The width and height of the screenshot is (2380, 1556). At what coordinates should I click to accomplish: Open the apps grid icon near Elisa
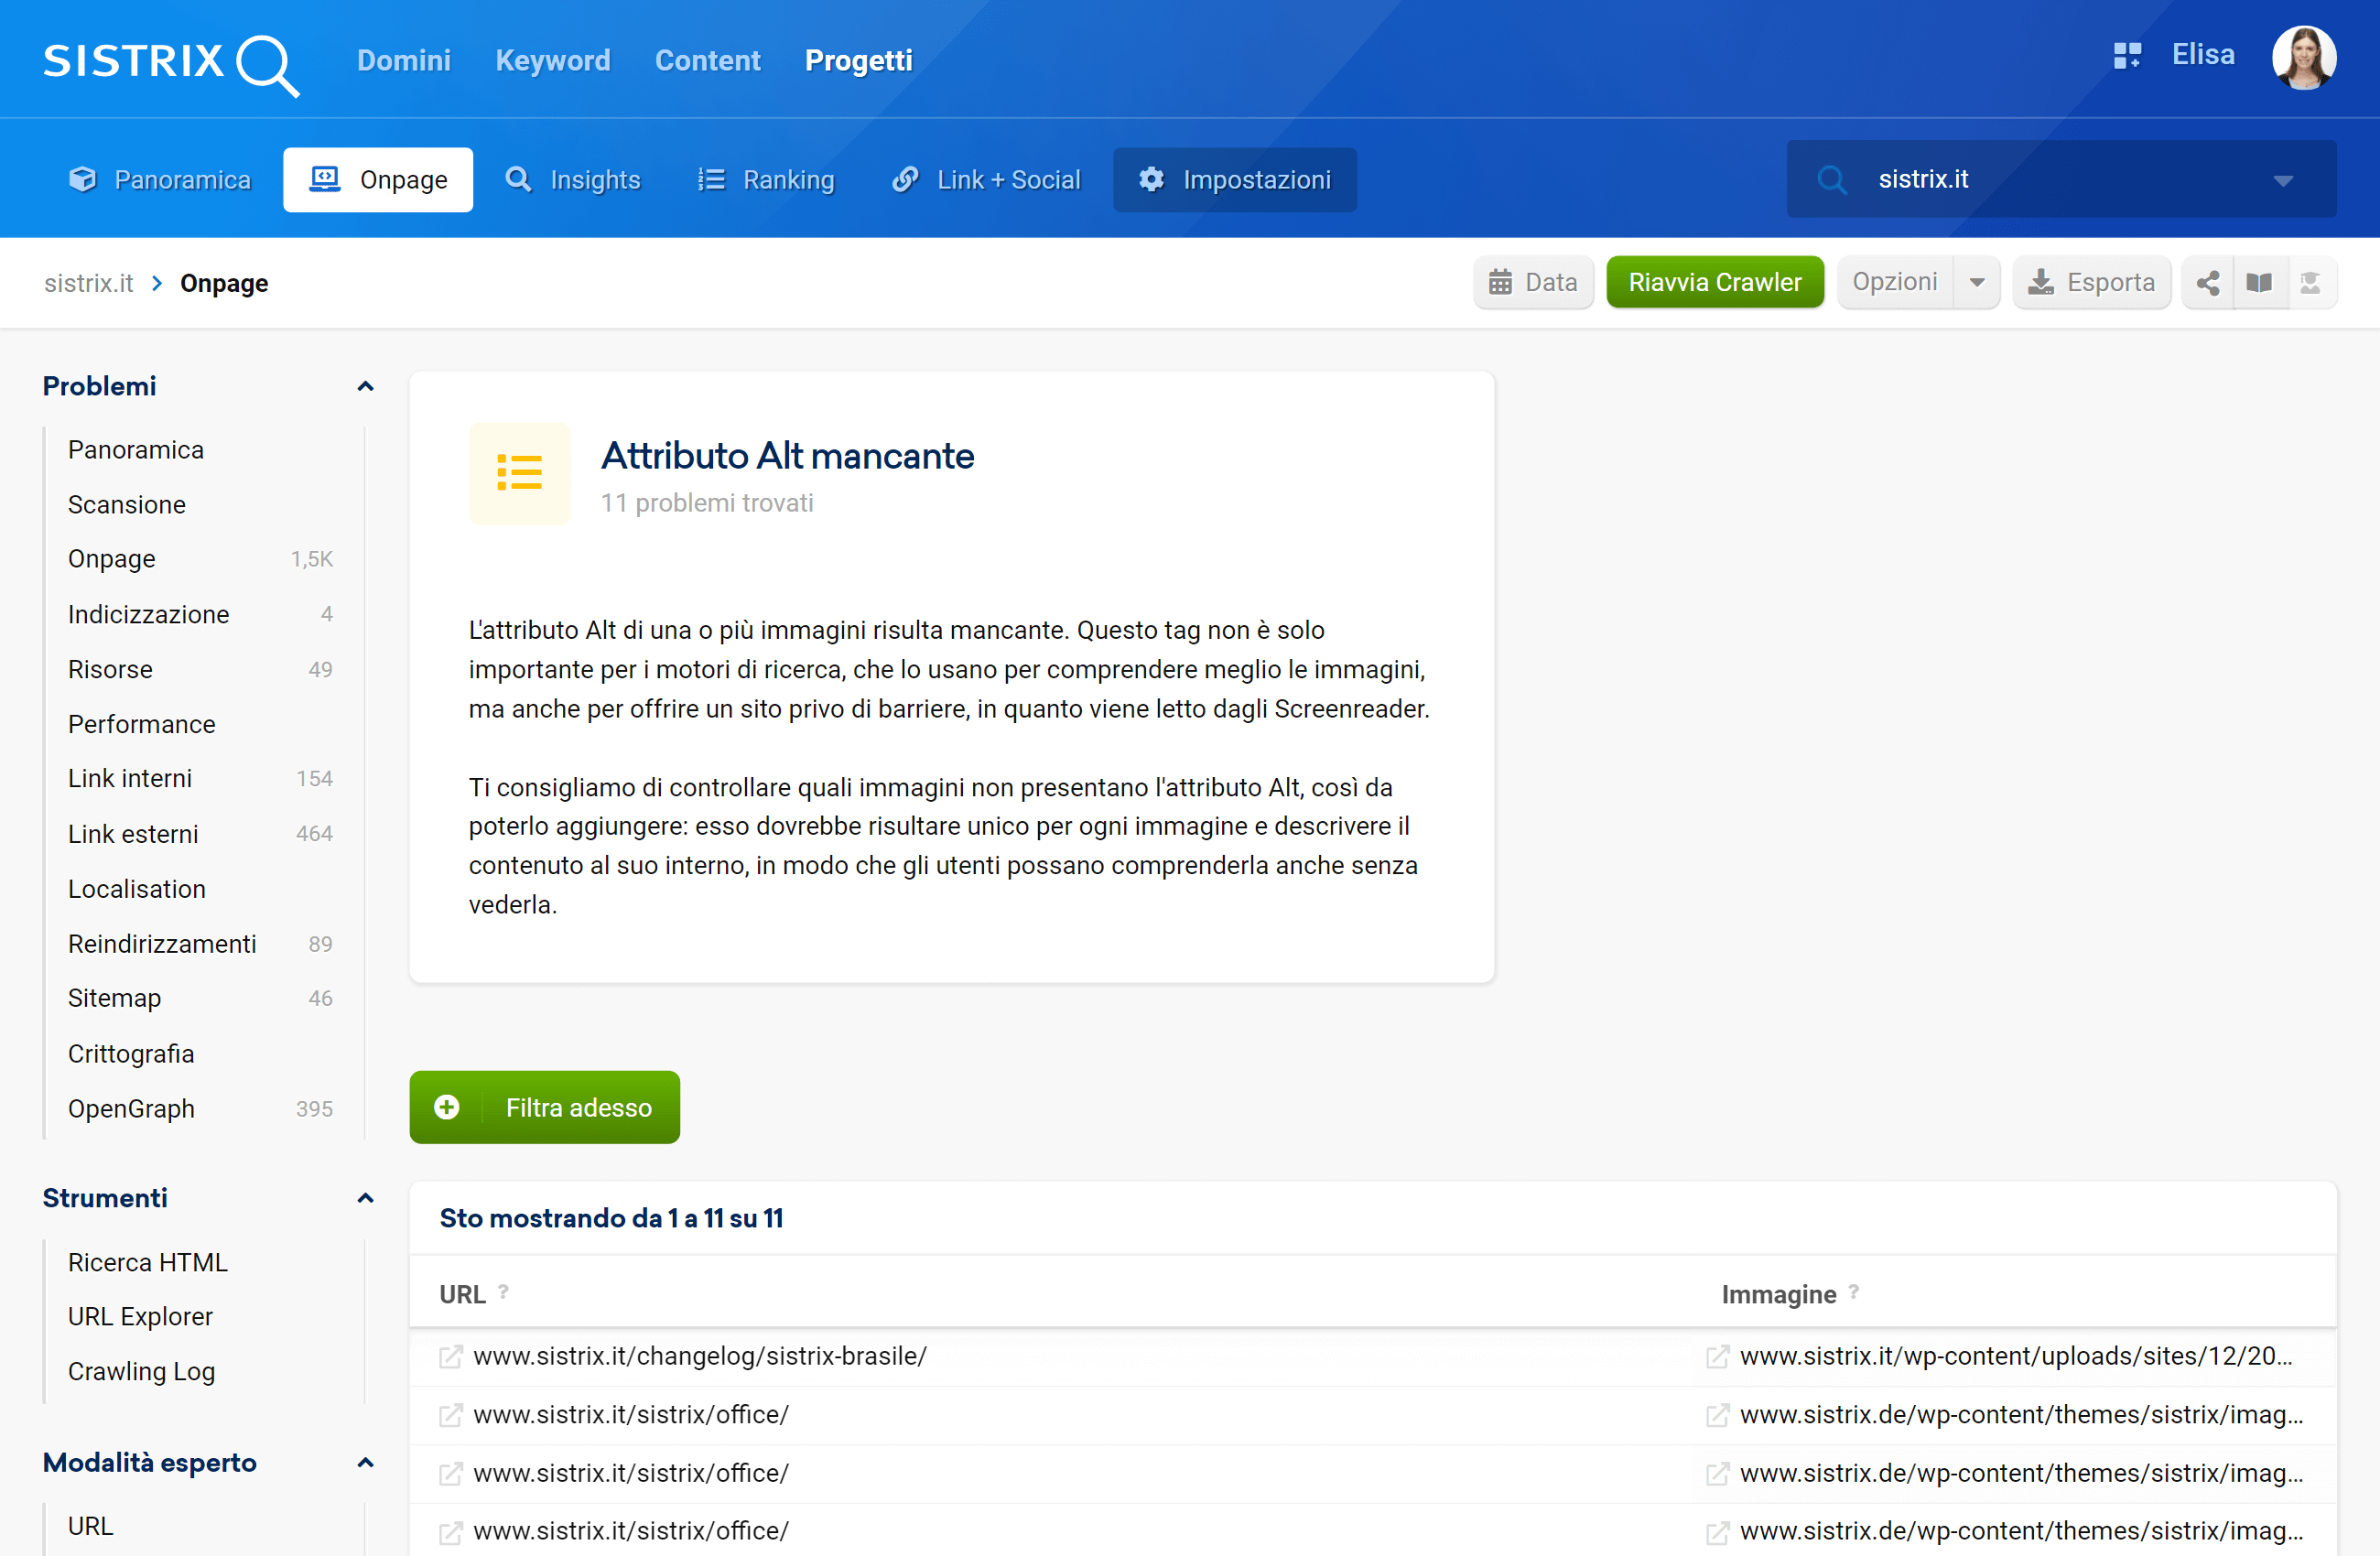(2126, 56)
